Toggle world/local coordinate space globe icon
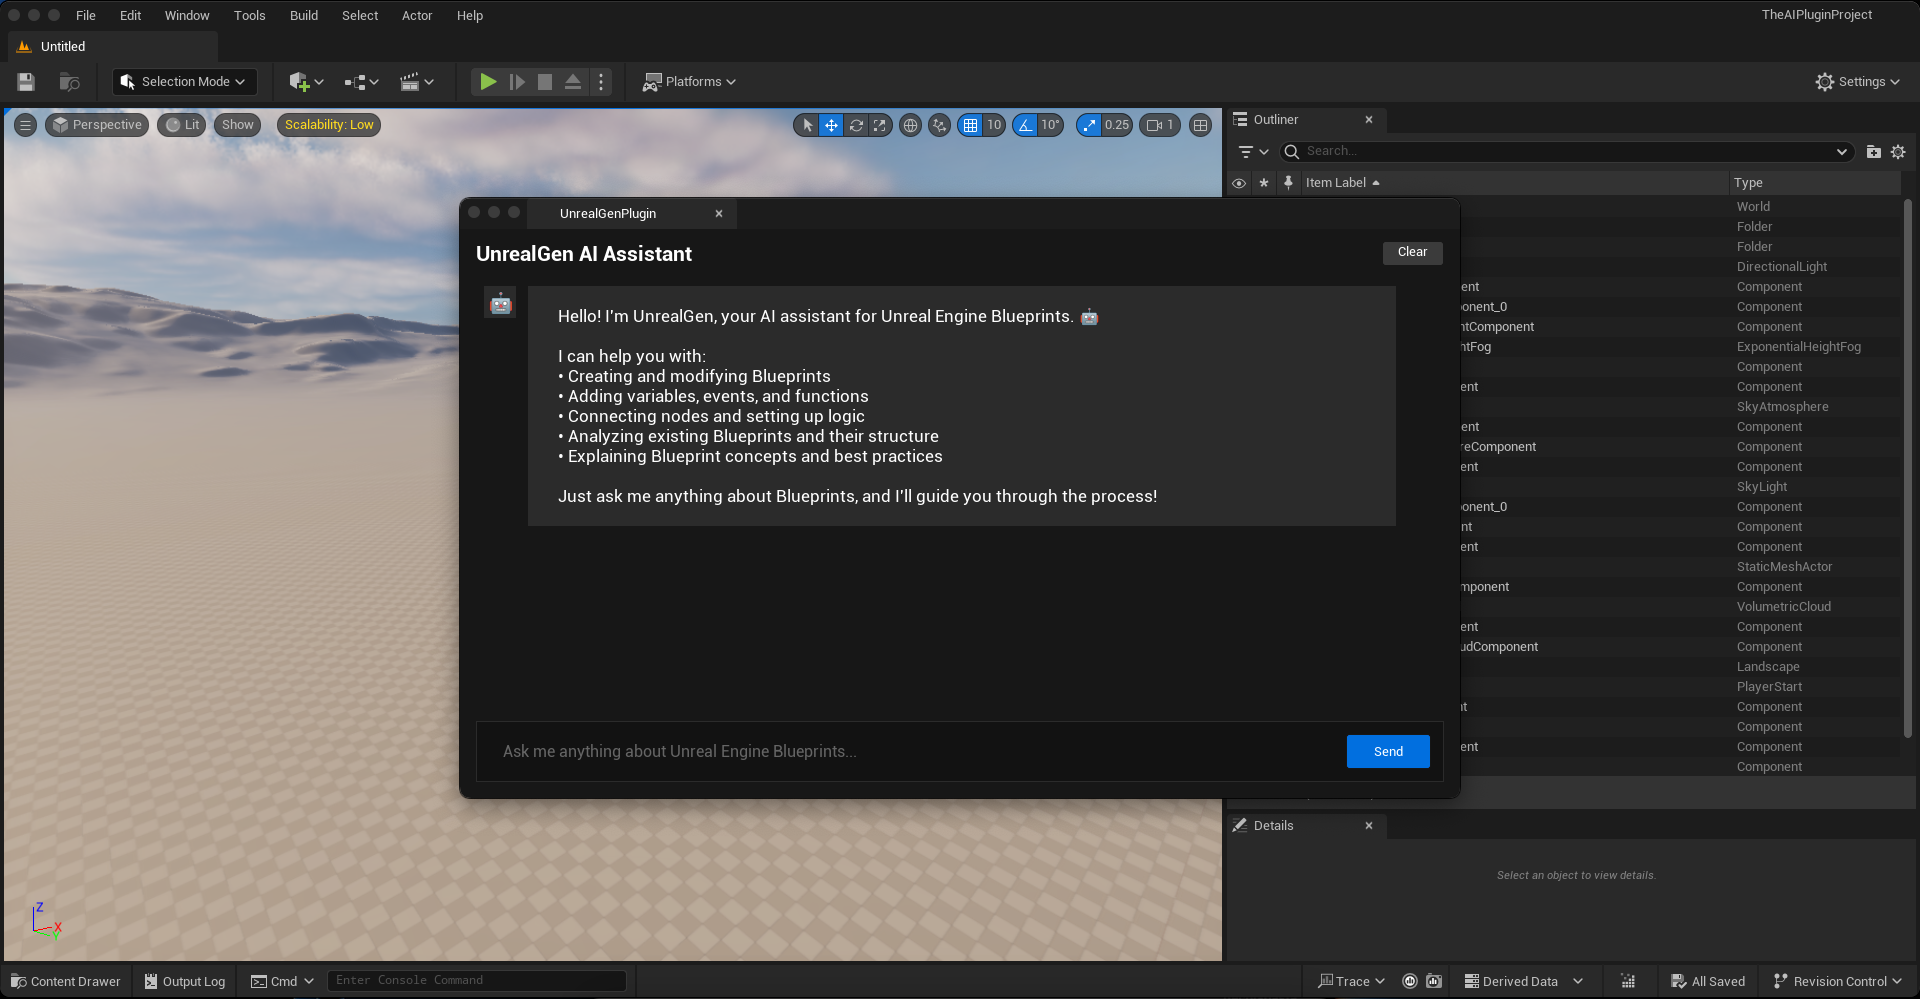 click(910, 125)
